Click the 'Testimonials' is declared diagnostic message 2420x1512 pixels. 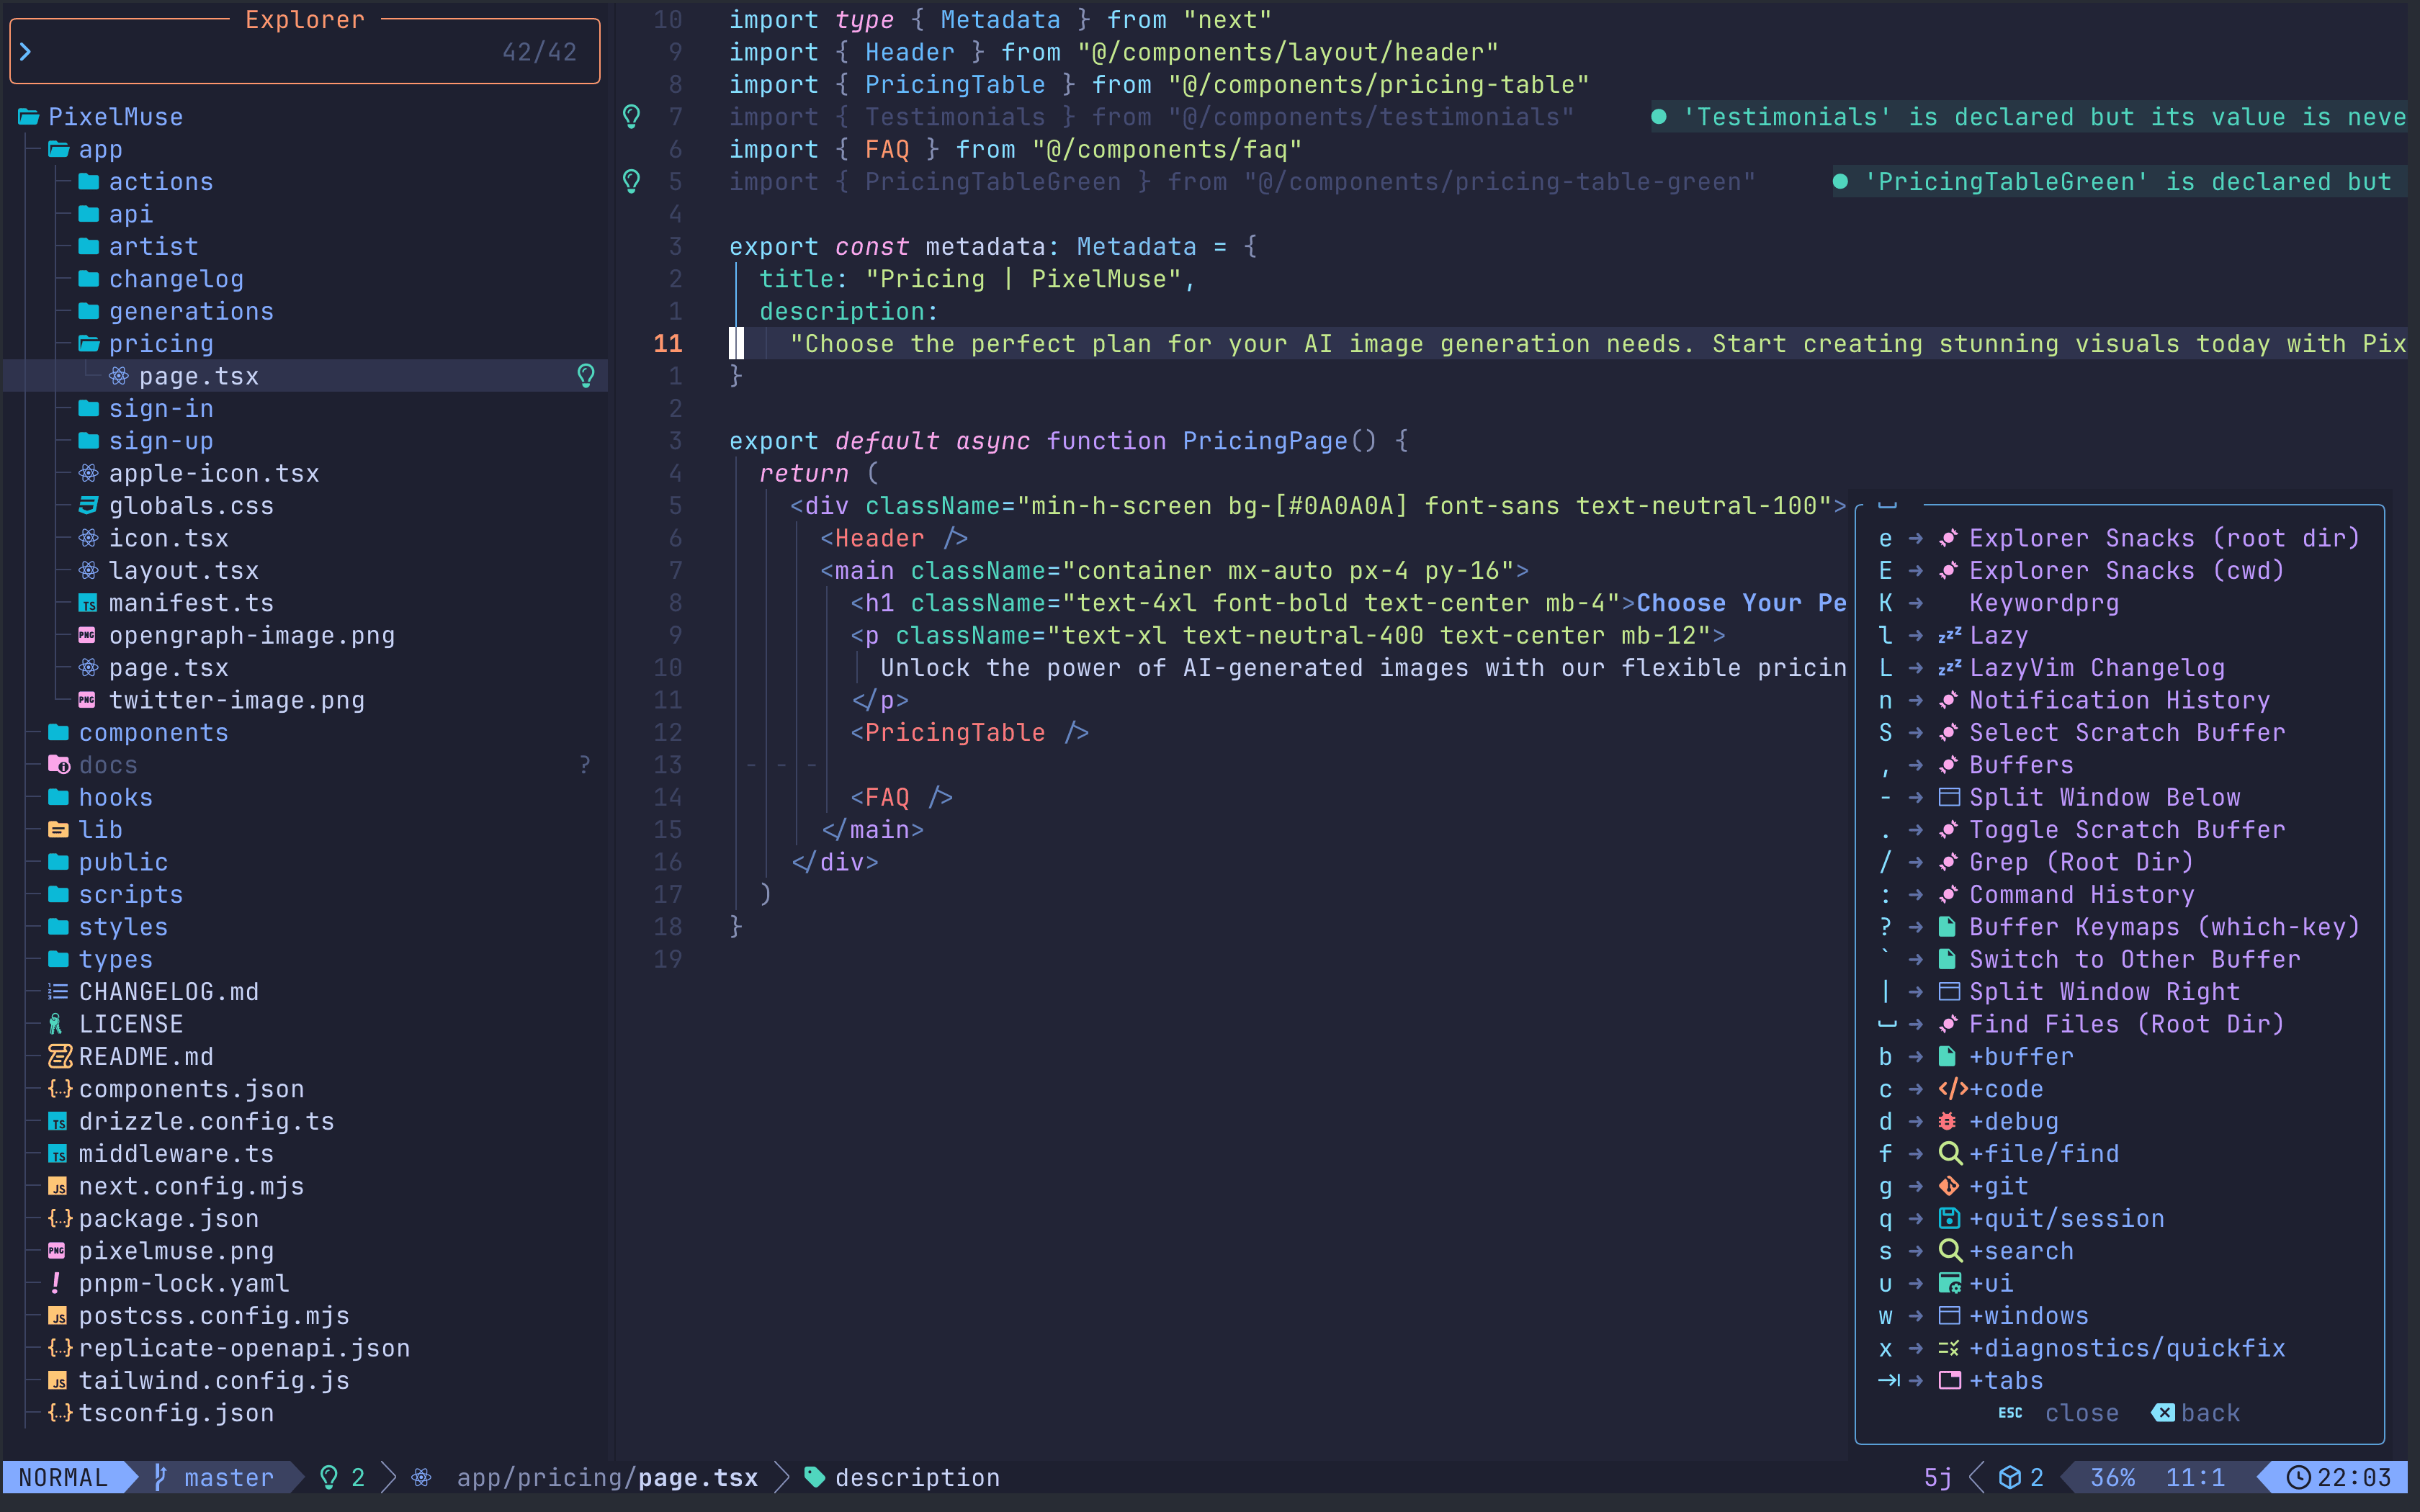click(2029, 117)
